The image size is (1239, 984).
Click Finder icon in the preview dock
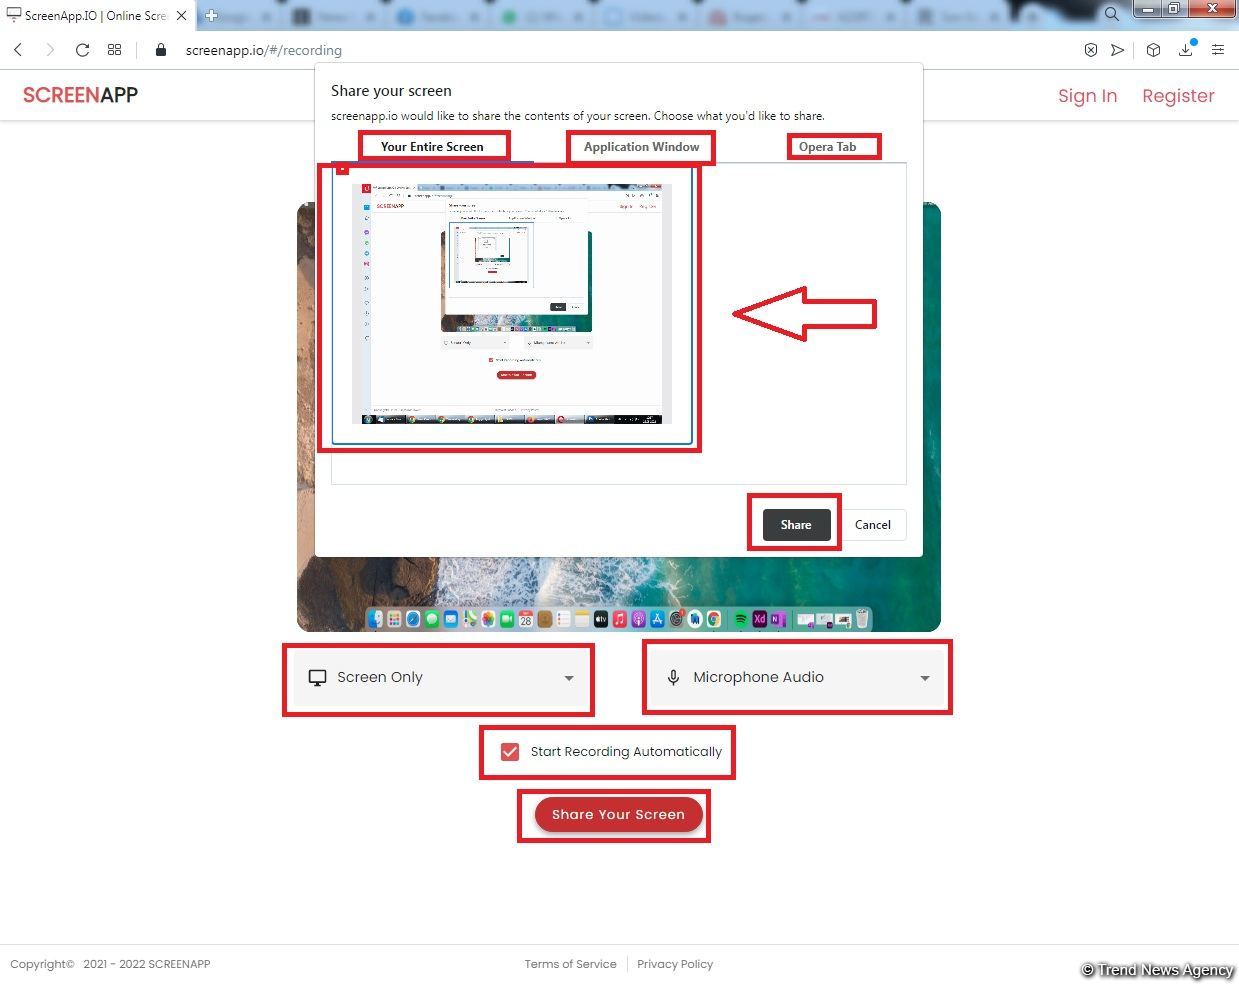click(x=376, y=619)
